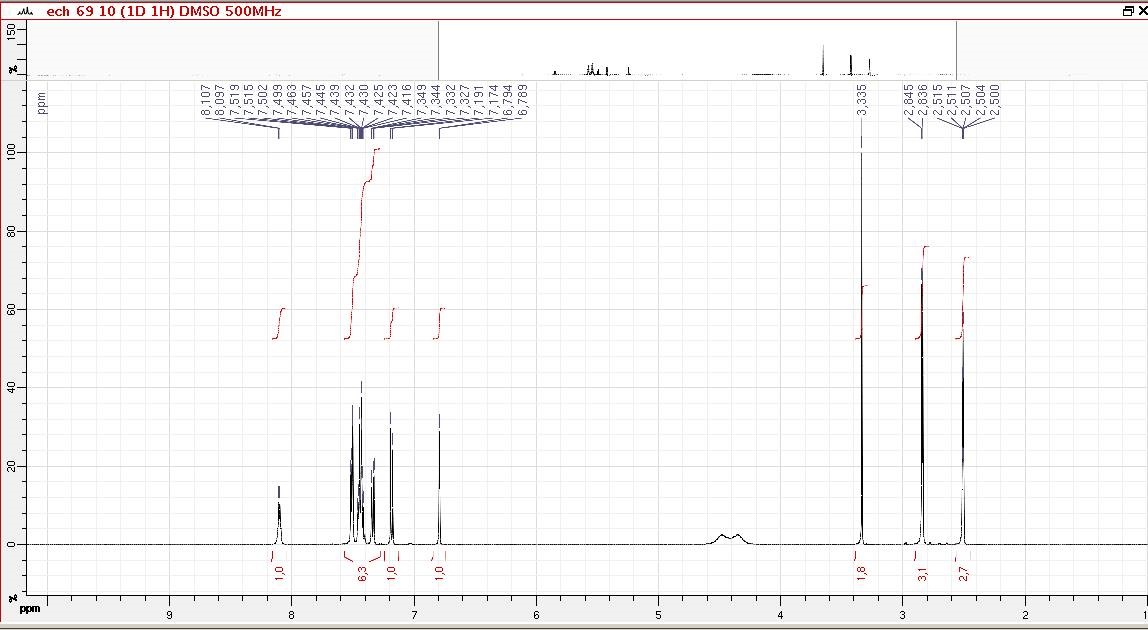Select the 6,789 peak label
1148x630 pixels.
[523, 100]
